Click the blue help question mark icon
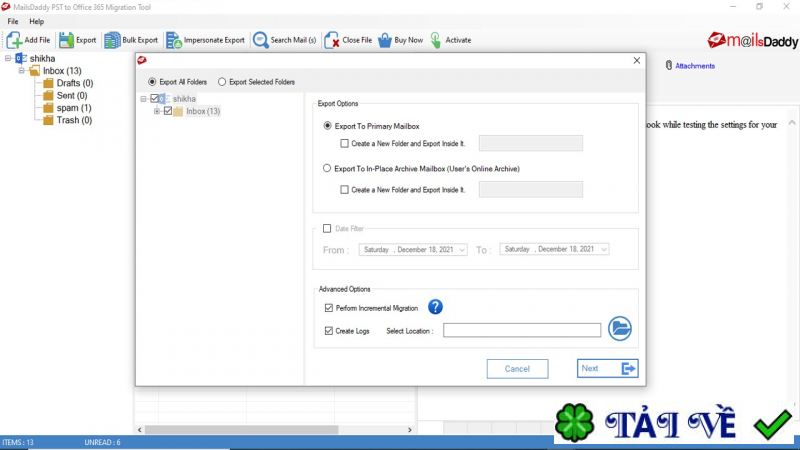Image resolution: width=800 pixels, height=450 pixels. (435, 307)
